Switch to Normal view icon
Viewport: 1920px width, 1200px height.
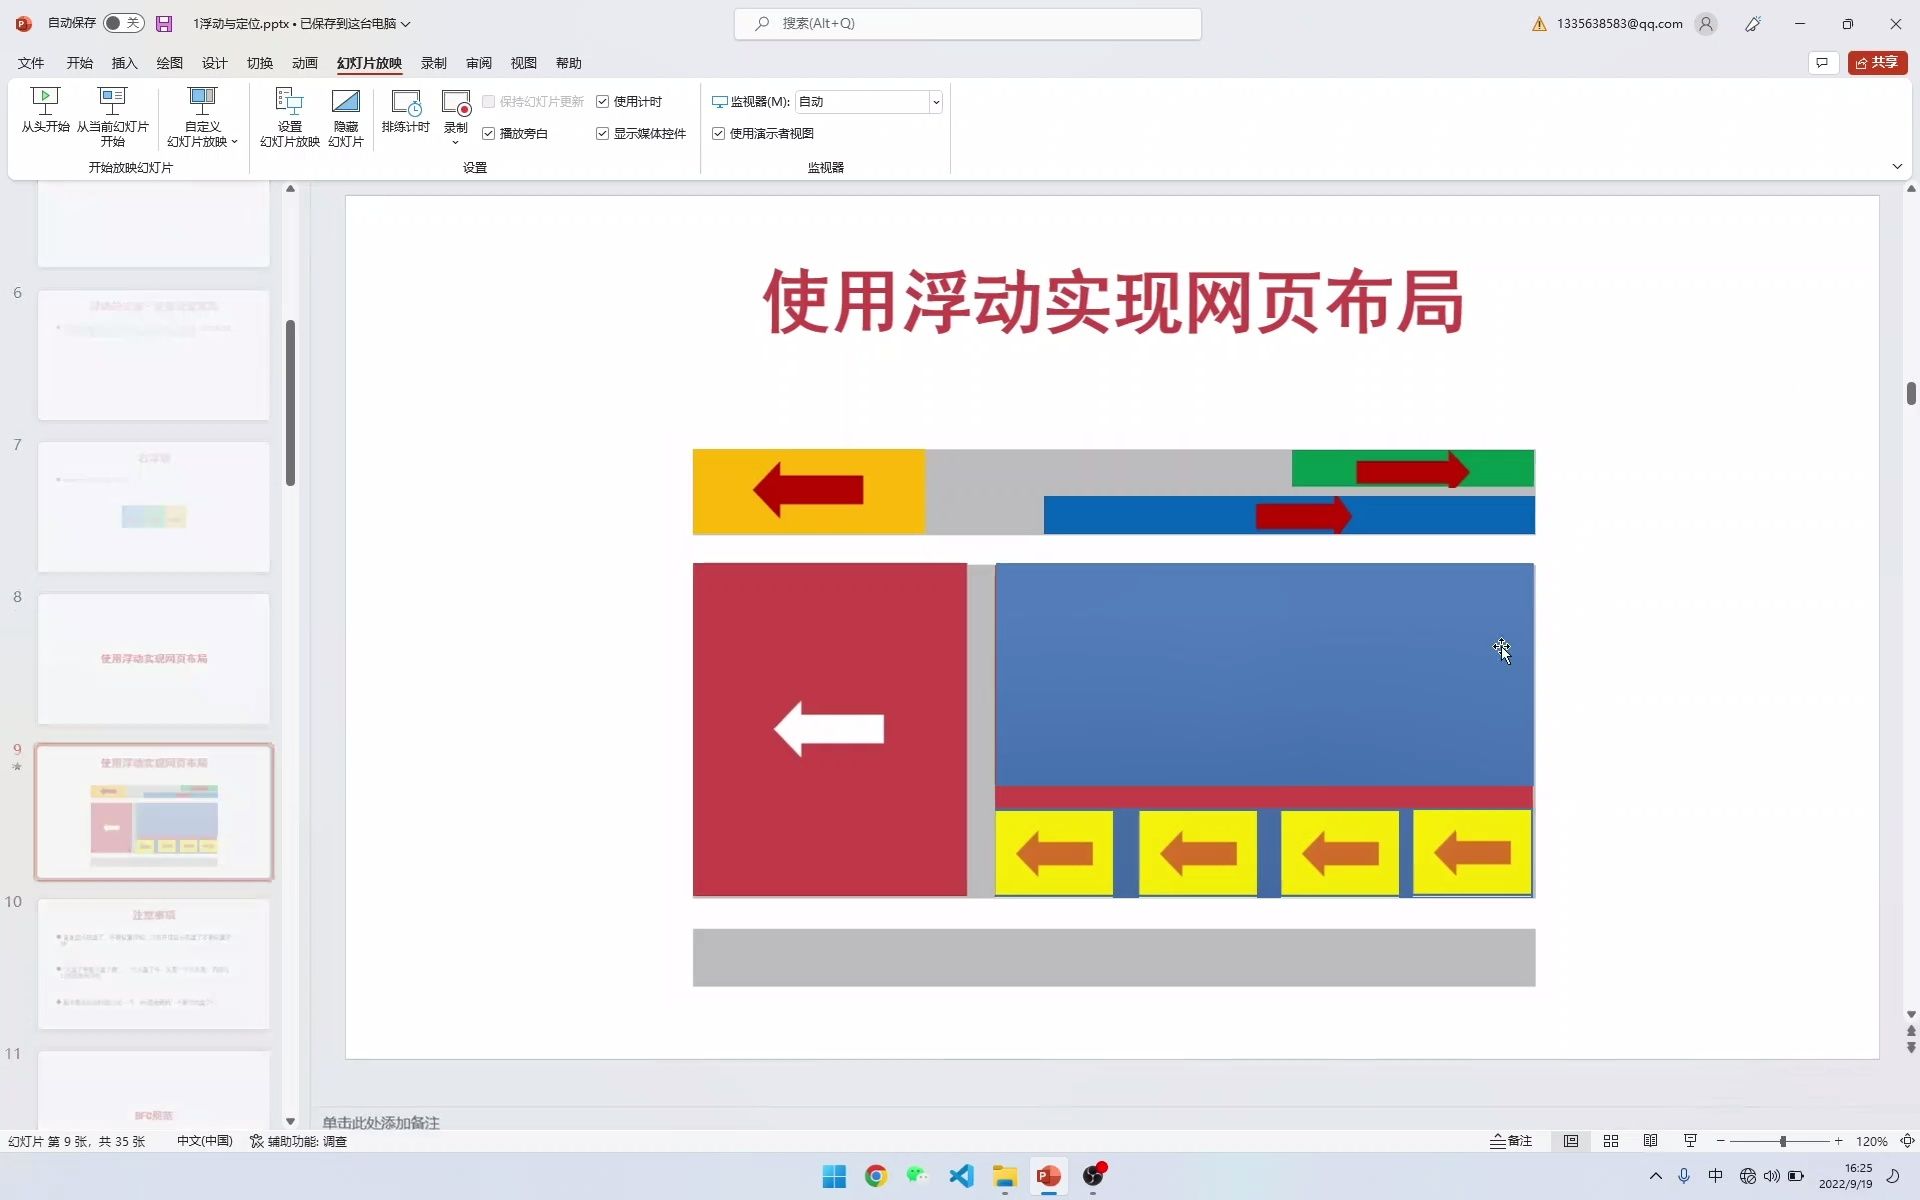[1571, 1141]
